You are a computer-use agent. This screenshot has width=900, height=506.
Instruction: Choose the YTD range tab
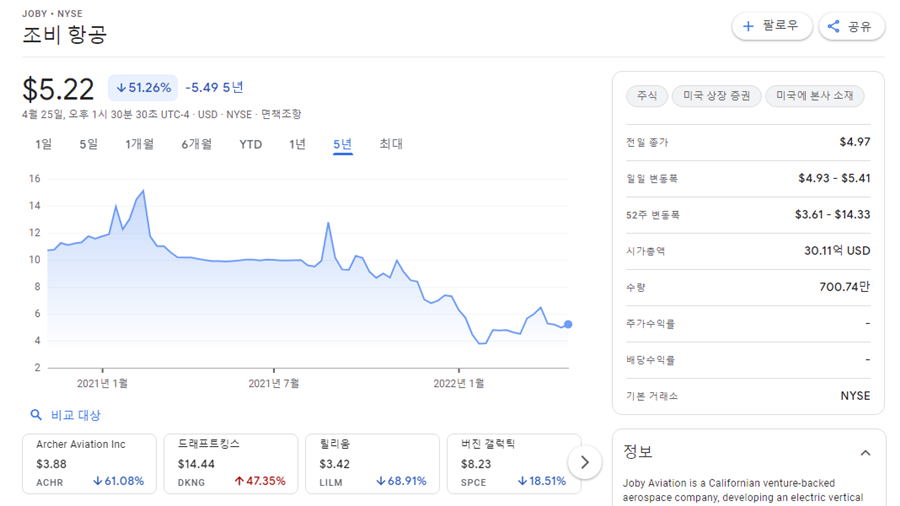[250, 144]
